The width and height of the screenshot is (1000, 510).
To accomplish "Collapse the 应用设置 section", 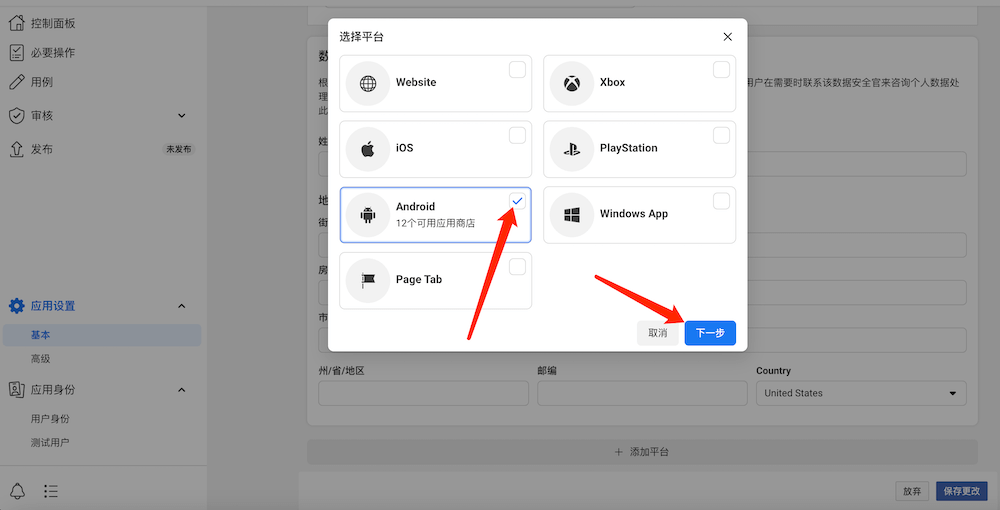I will (x=181, y=306).
